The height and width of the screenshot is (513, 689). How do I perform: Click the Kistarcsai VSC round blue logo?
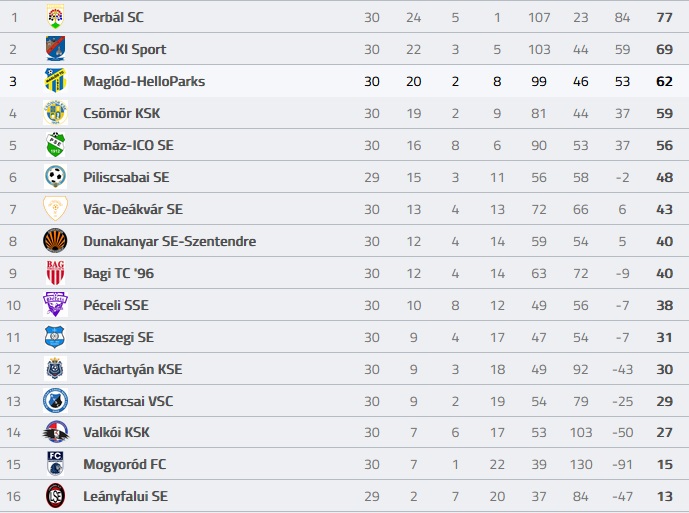click(55, 401)
